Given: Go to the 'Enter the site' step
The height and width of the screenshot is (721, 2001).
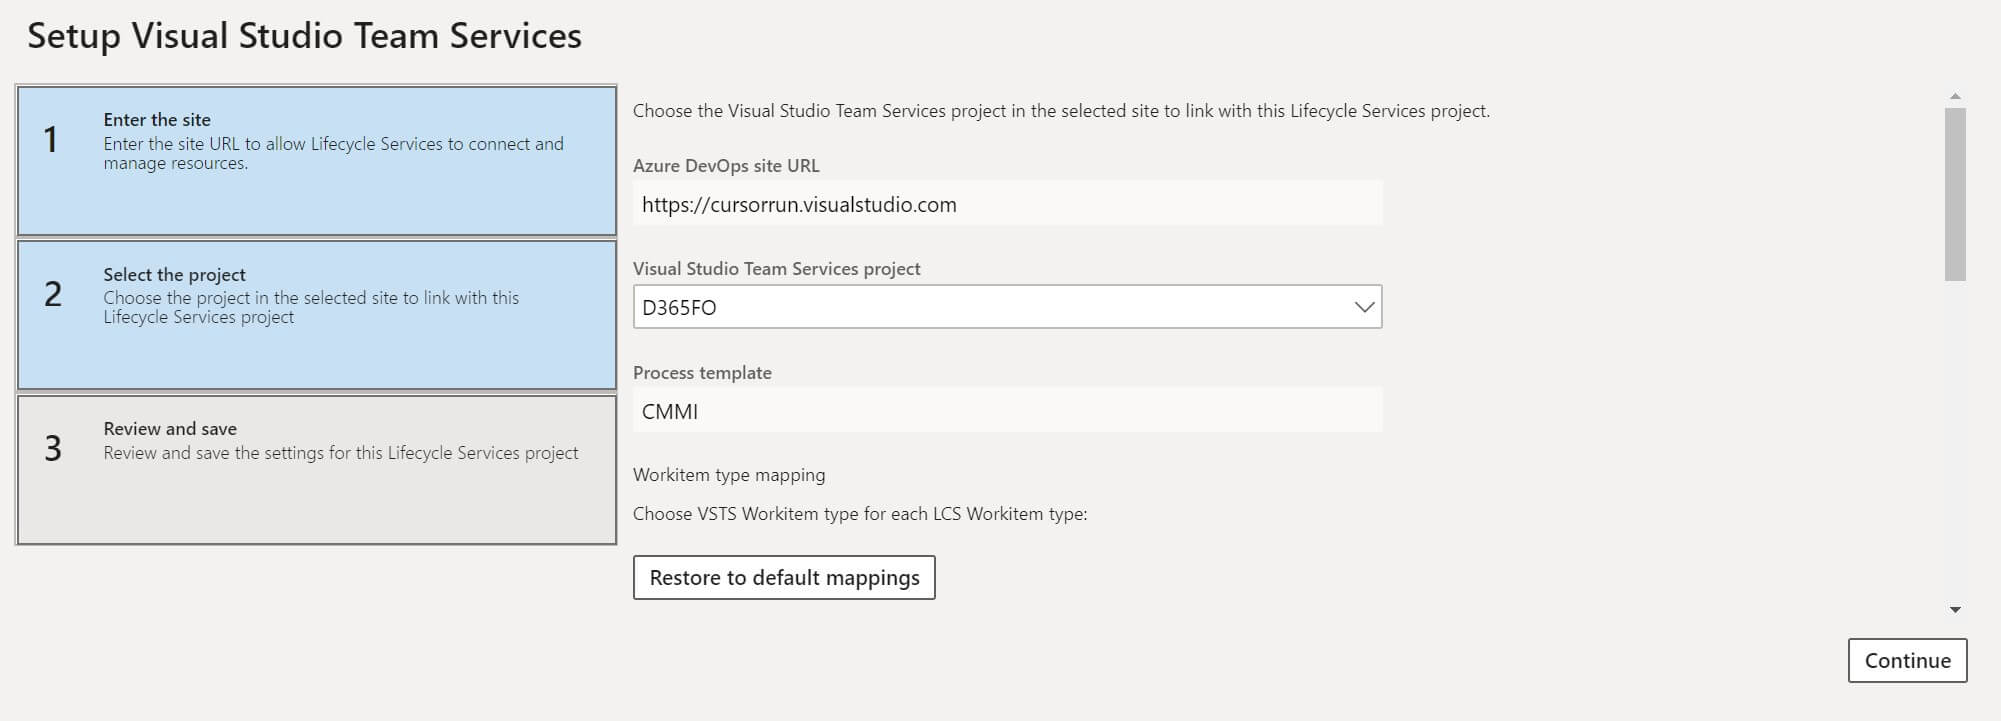Looking at the screenshot, I should click(x=316, y=161).
